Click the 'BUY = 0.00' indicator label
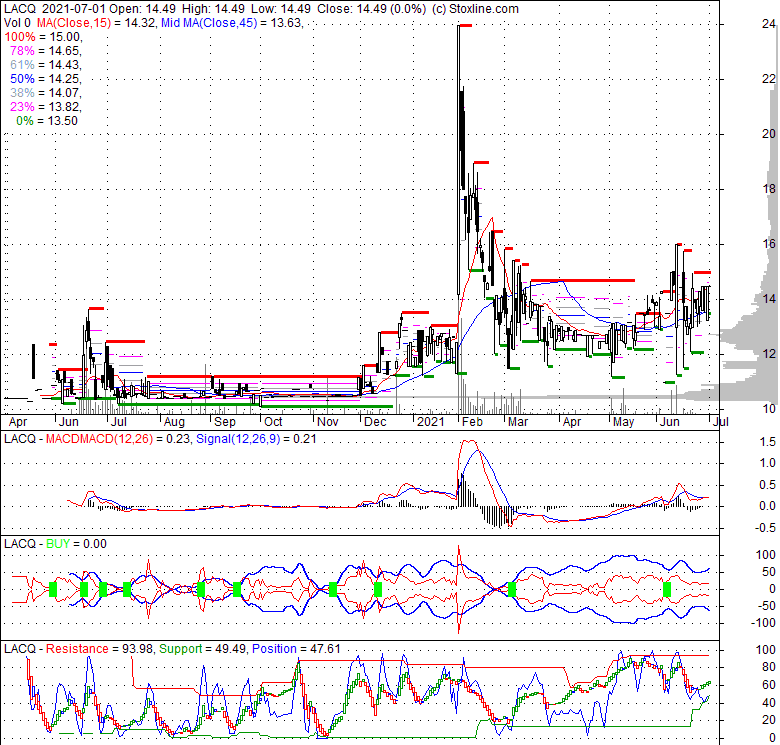The height and width of the screenshot is (745, 780). point(76,544)
